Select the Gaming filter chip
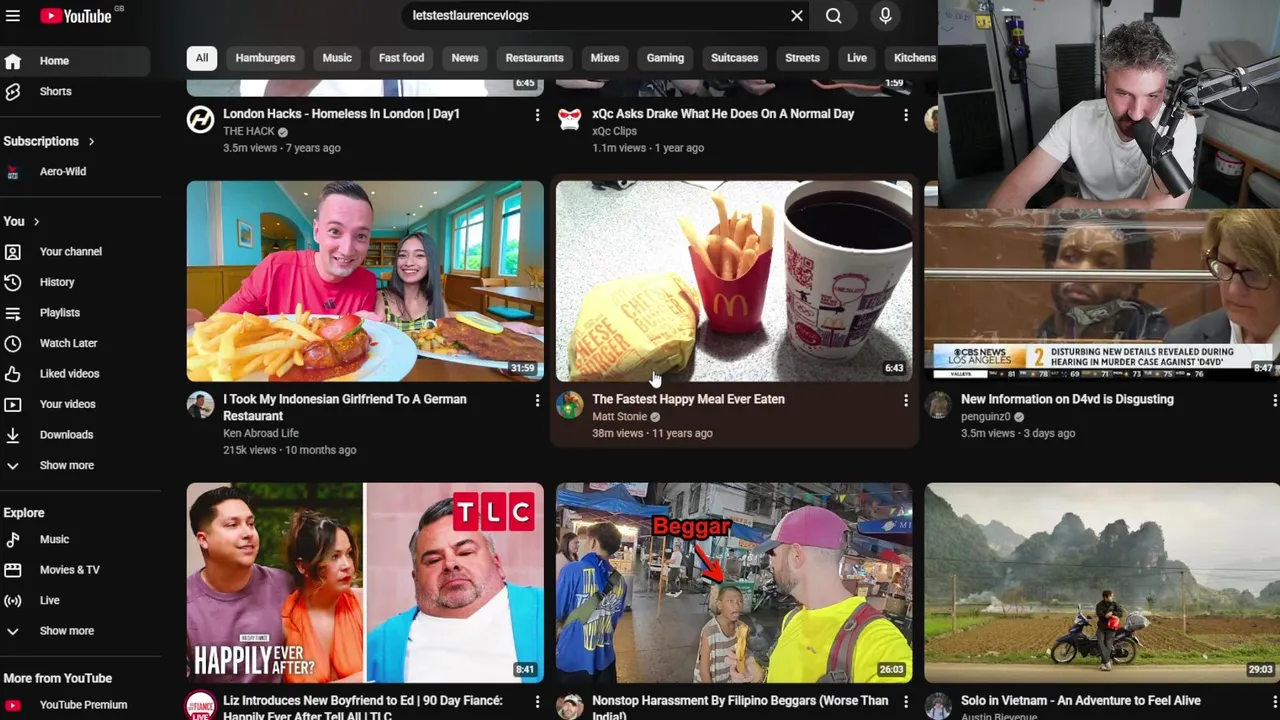The image size is (1280, 720). 665,58
